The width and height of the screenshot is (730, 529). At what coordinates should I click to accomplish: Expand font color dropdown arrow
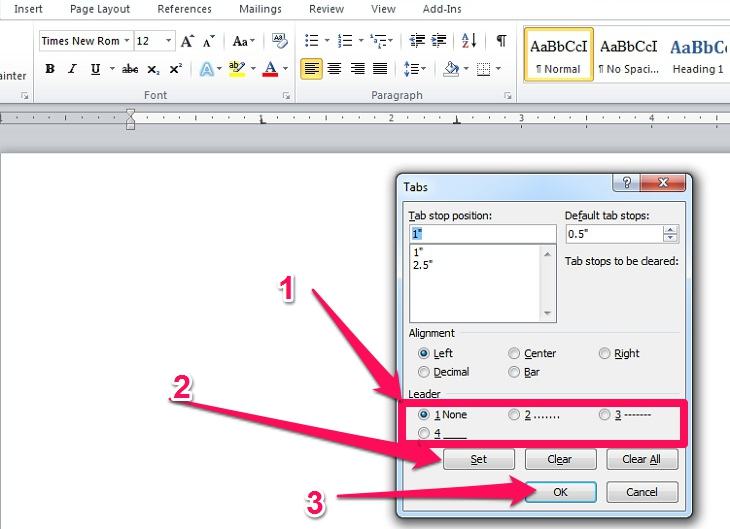(285, 69)
